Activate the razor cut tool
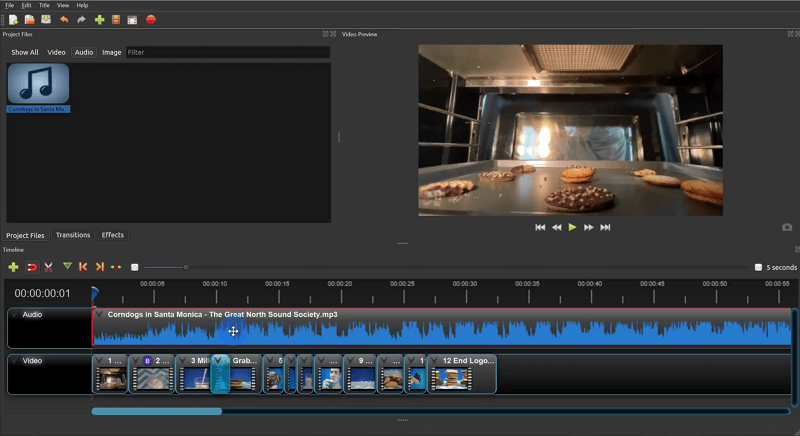Viewport: 800px width, 436px height. click(x=48, y=267)
